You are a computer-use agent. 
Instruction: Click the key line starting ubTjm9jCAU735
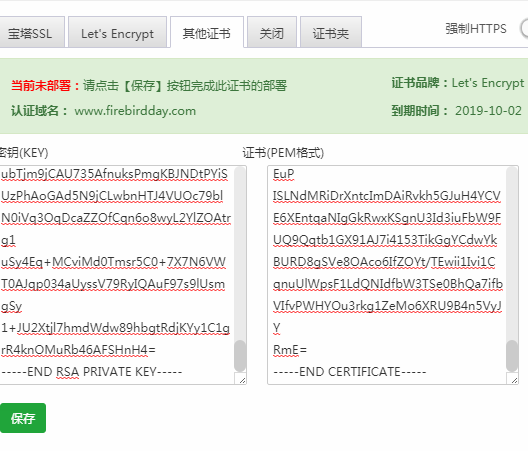pyautogui.click(x=114, y=174)
